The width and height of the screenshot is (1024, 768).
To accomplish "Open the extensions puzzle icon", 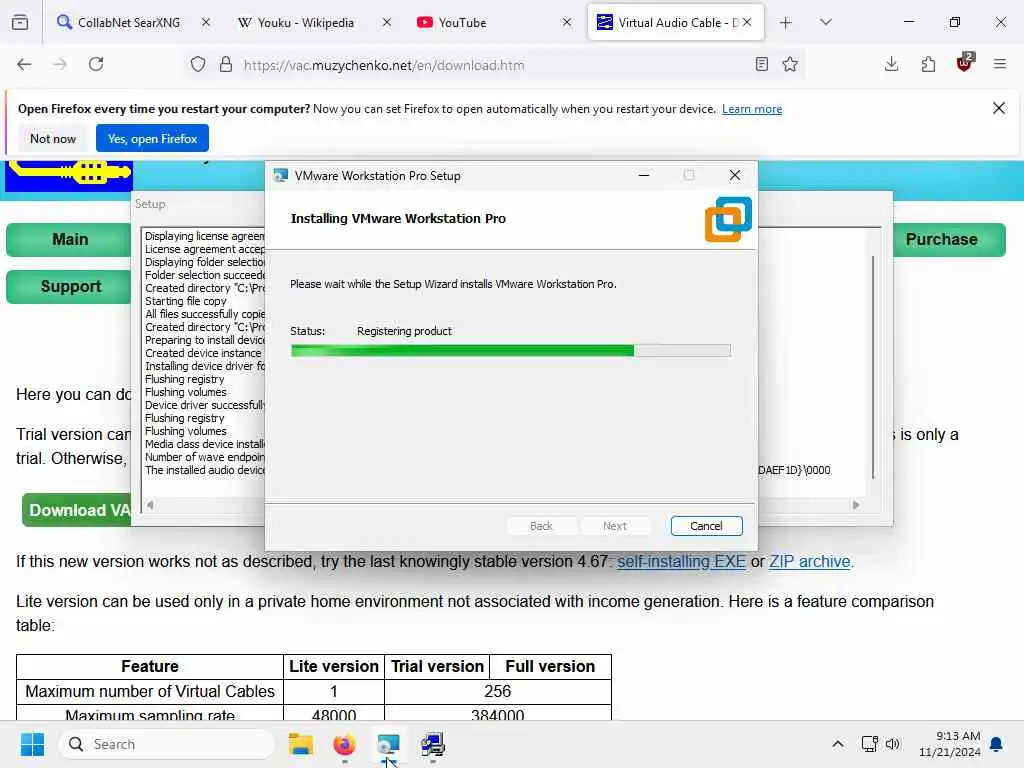I will [x=928, y=64].
